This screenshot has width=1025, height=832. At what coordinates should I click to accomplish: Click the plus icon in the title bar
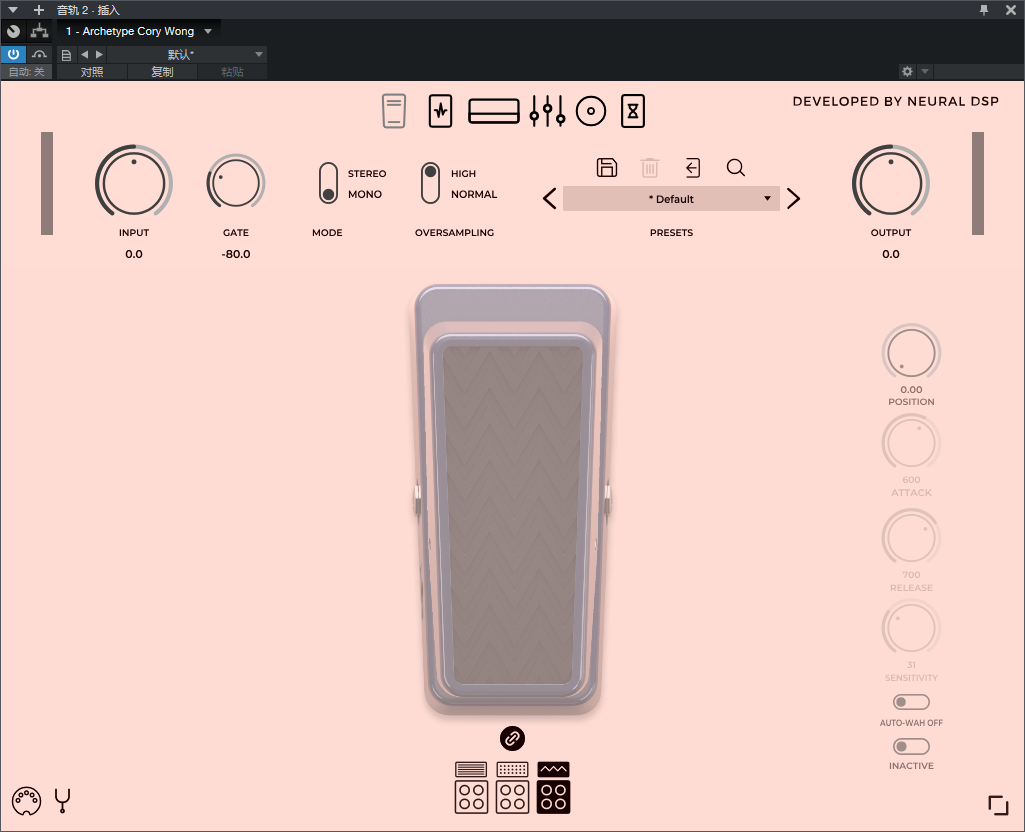39,10
